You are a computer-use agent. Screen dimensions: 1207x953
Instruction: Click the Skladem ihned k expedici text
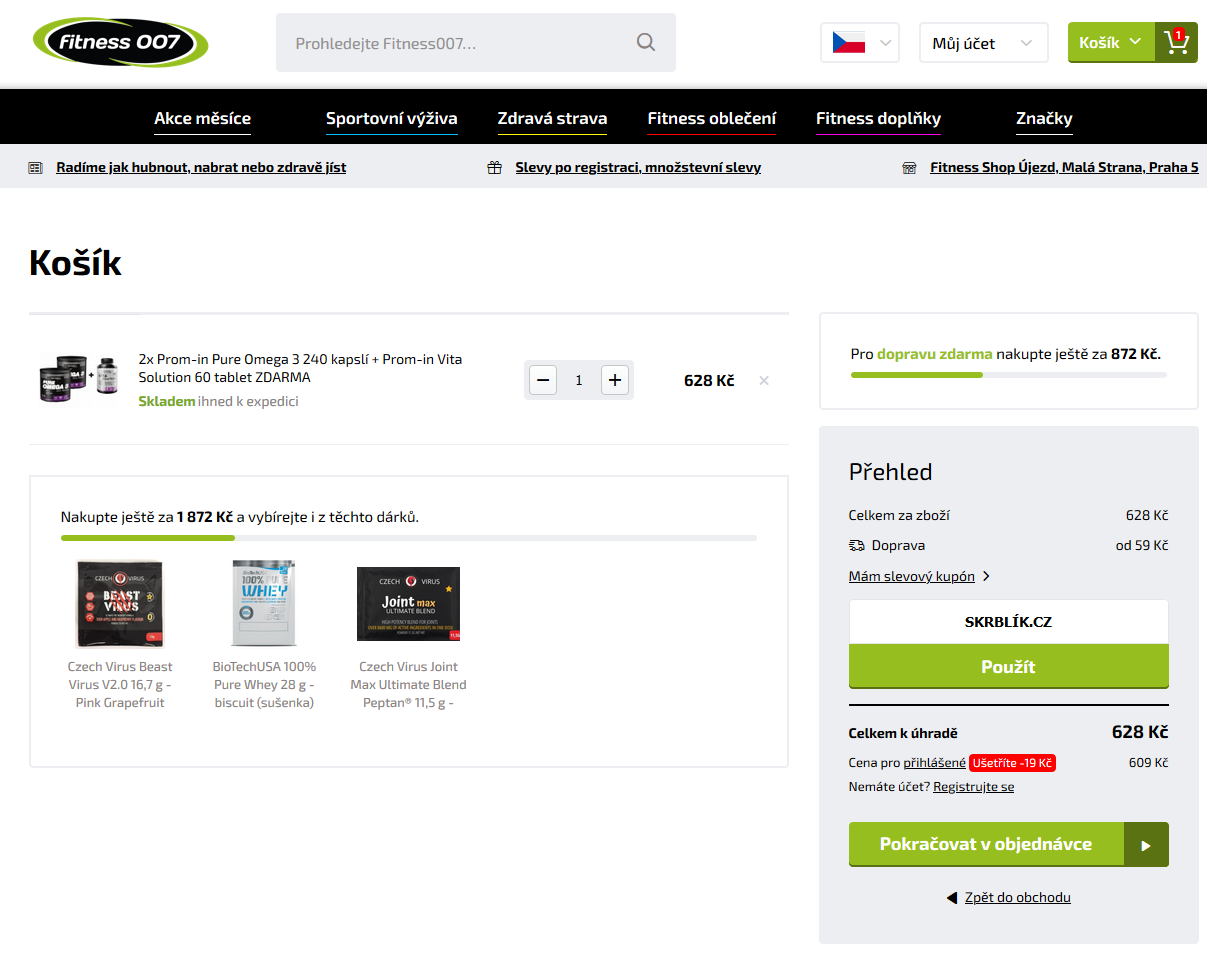click(218, 402)
